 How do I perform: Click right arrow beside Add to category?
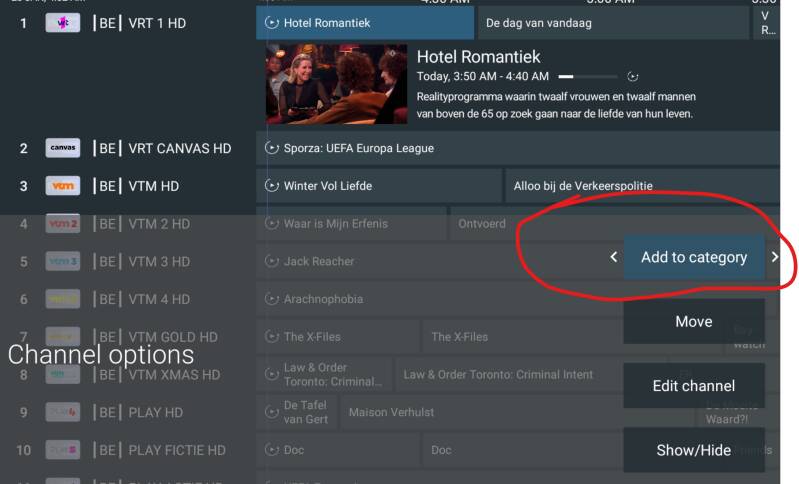pyautogui.click(x=775, y=257)
